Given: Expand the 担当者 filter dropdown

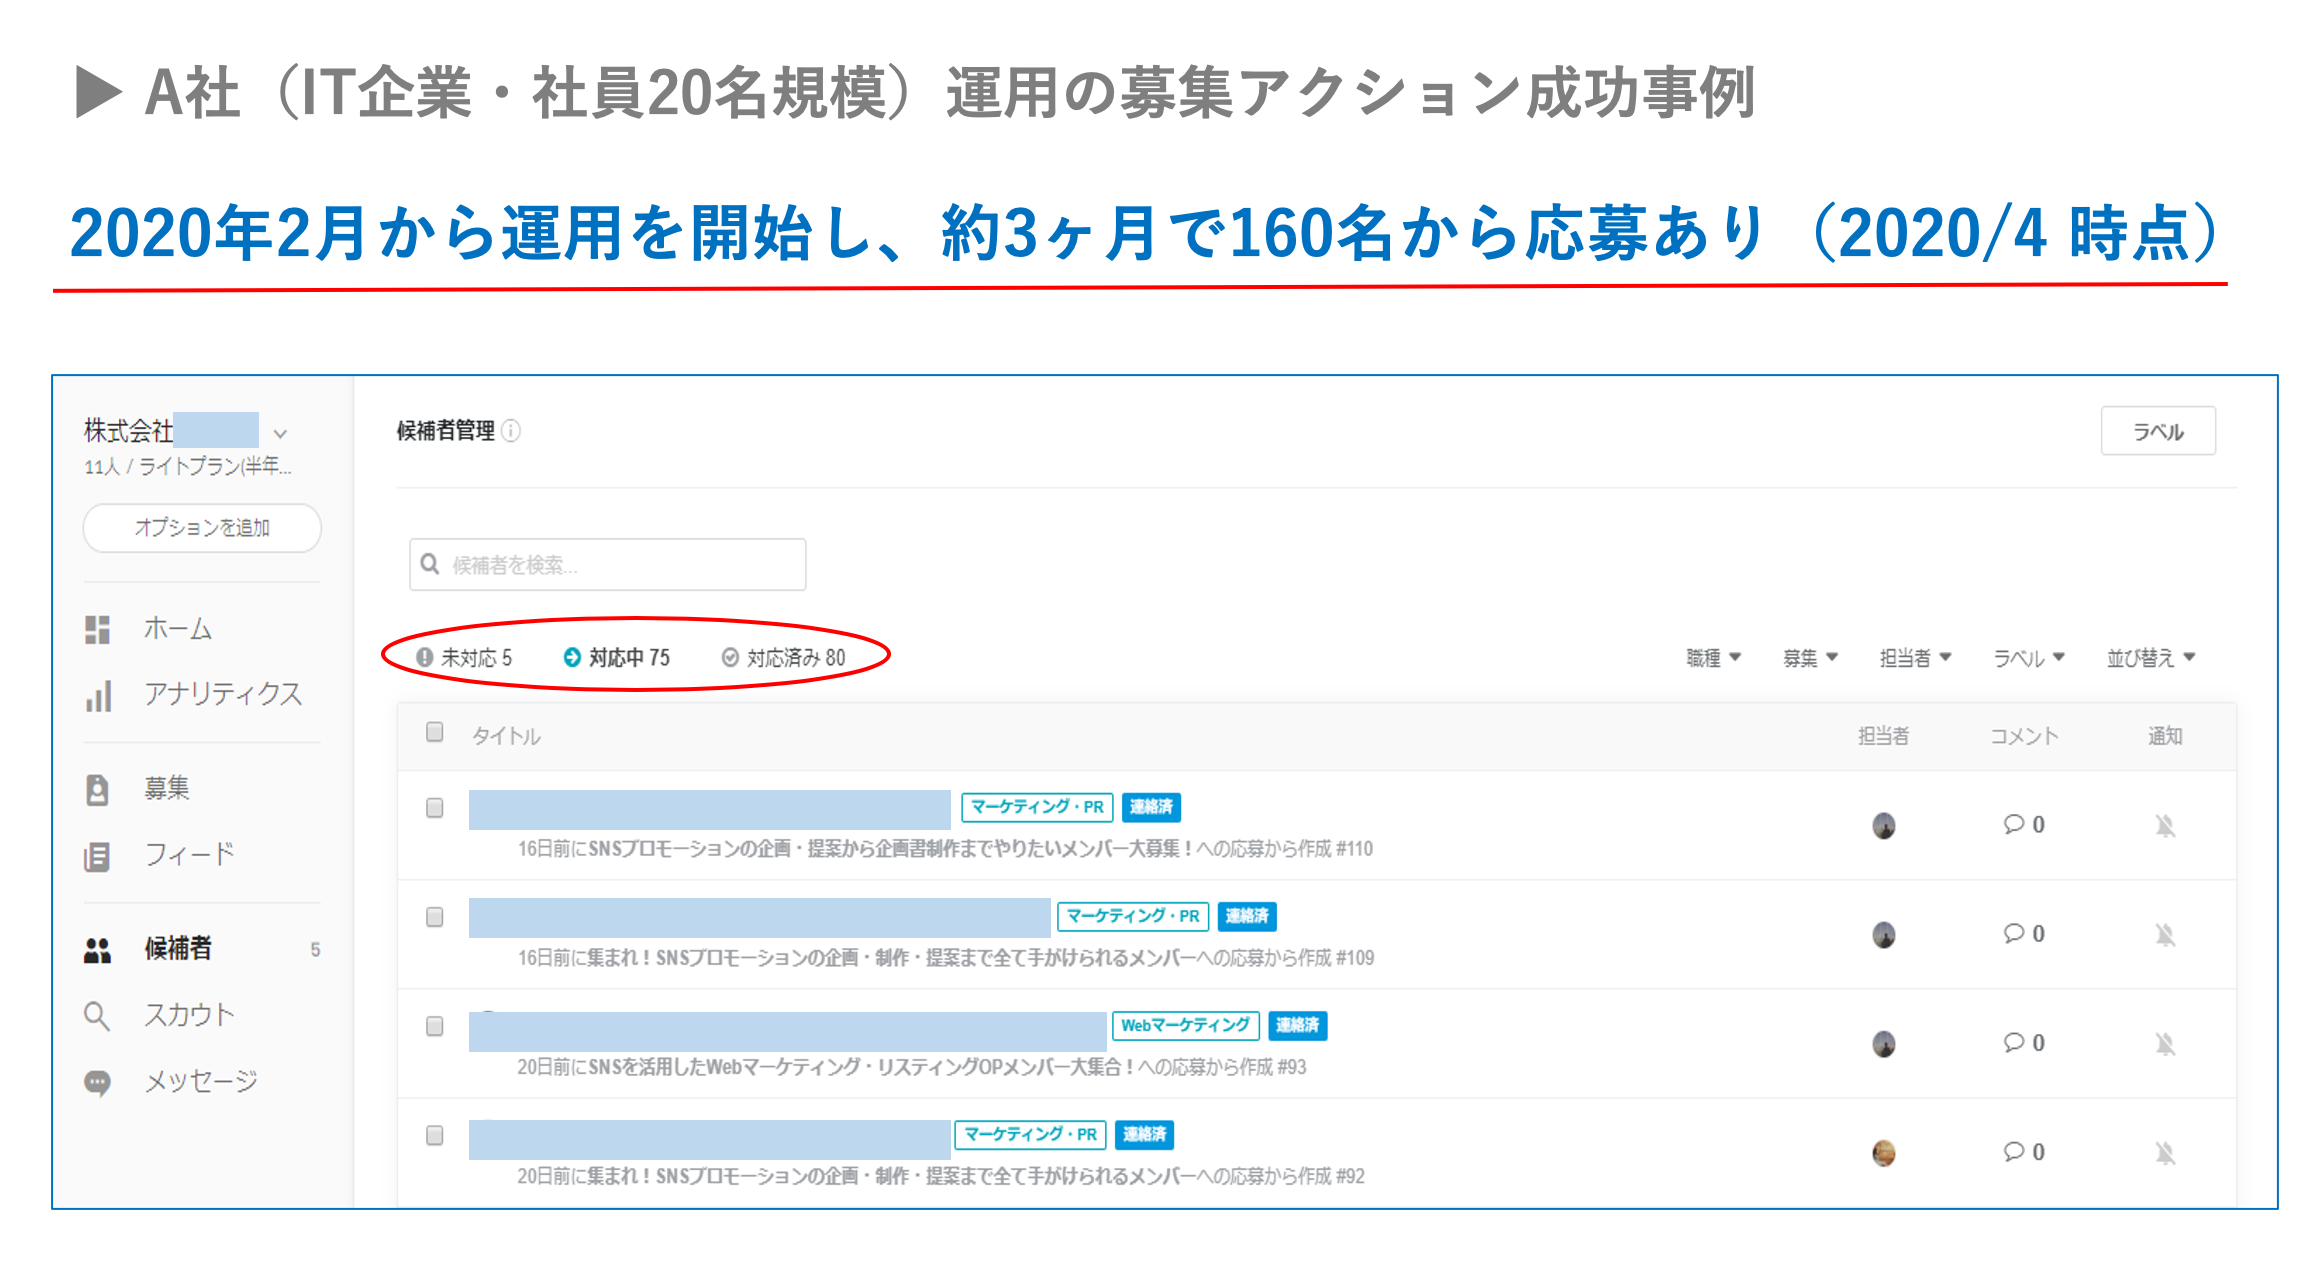Looking at the screenshot, I should [1915, 658].
